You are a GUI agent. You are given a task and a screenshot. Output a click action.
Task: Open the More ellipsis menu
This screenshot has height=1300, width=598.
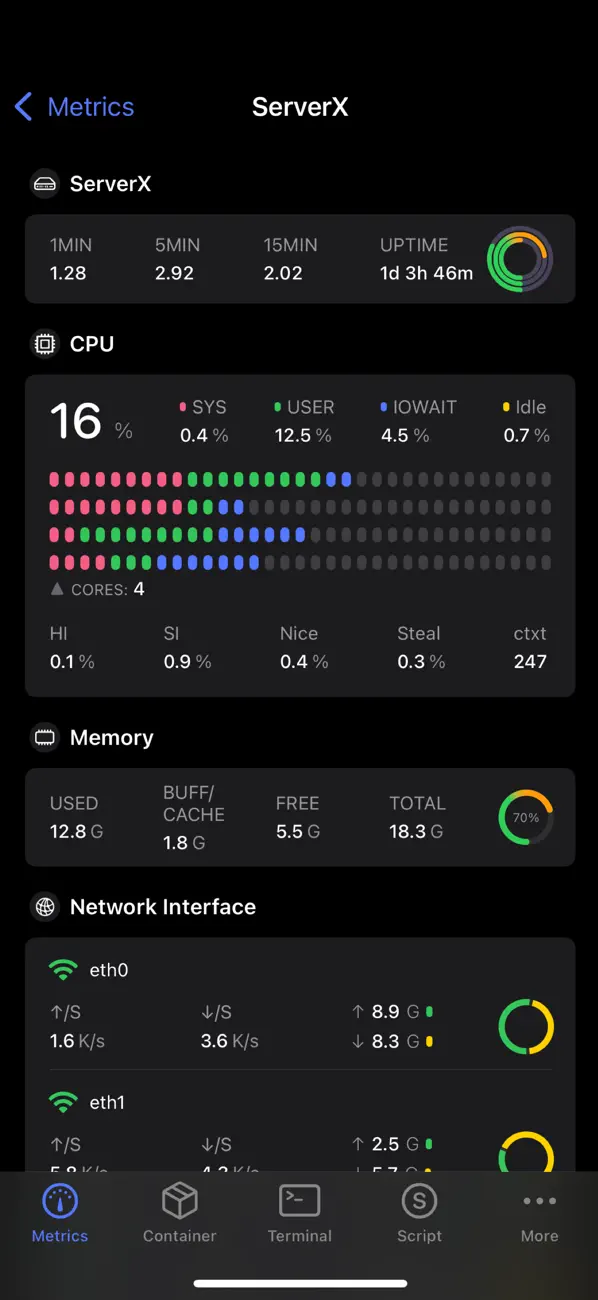coord(539,1201)
